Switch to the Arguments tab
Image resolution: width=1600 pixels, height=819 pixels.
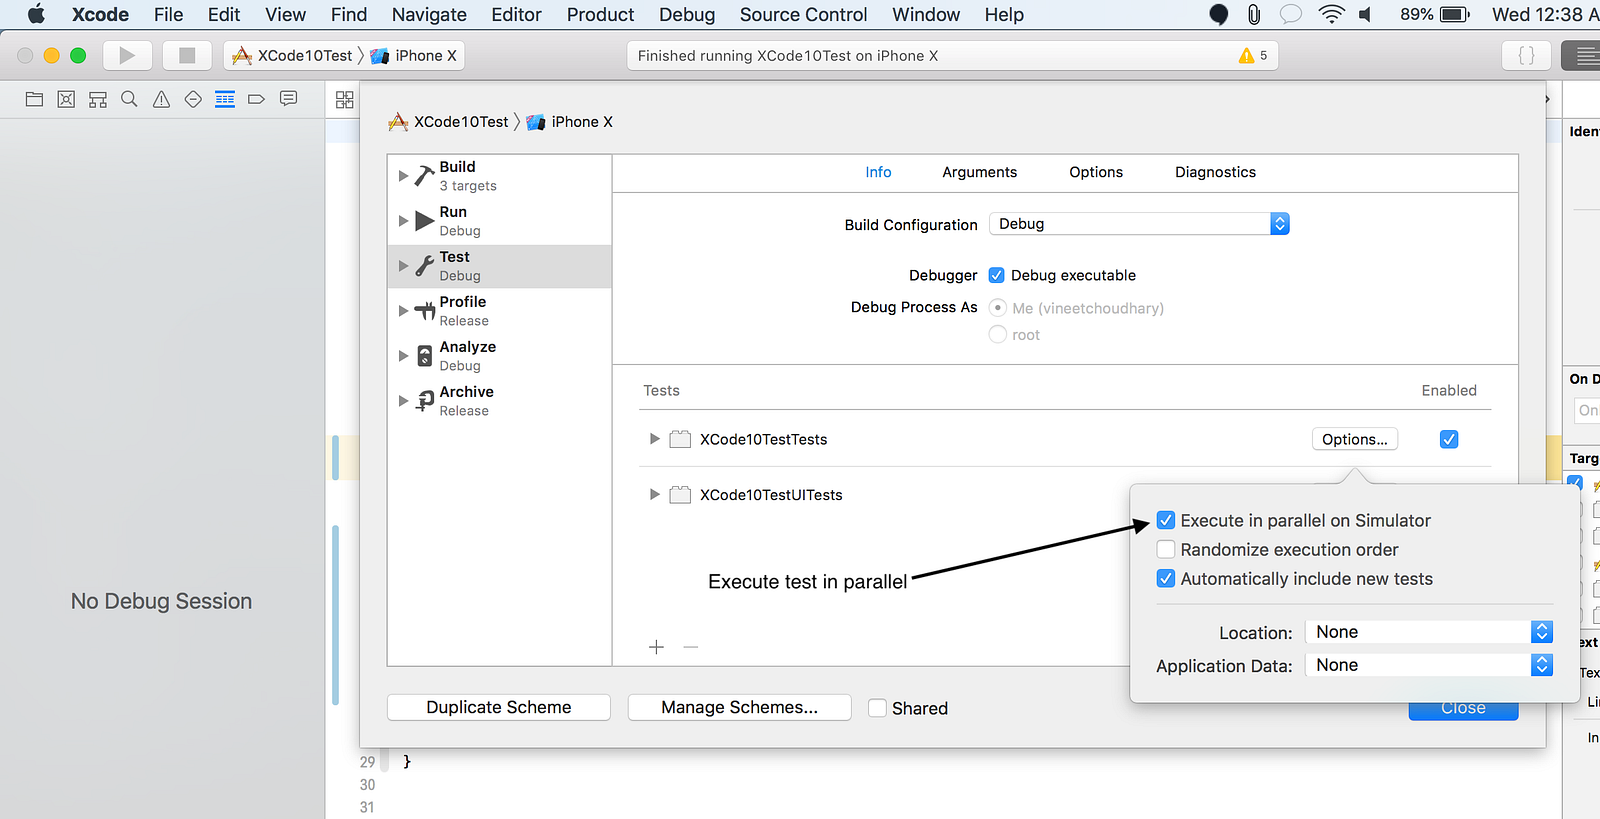(x=979, y=172)
